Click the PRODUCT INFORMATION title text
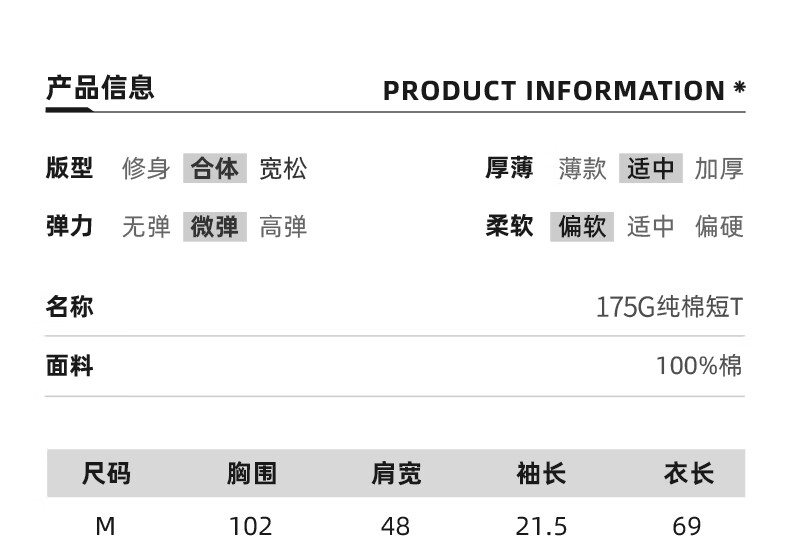Screen dimensions: 790x548 pos(554,91)
